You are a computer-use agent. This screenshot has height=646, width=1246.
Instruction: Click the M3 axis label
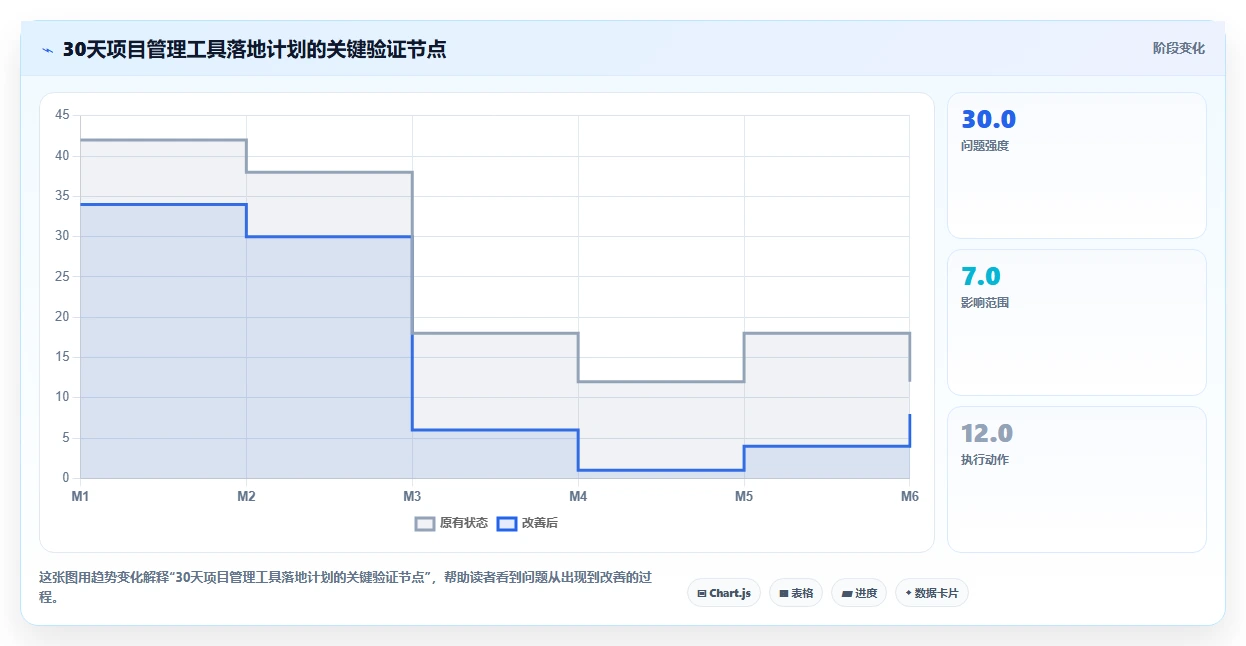[x=412, y=496]
